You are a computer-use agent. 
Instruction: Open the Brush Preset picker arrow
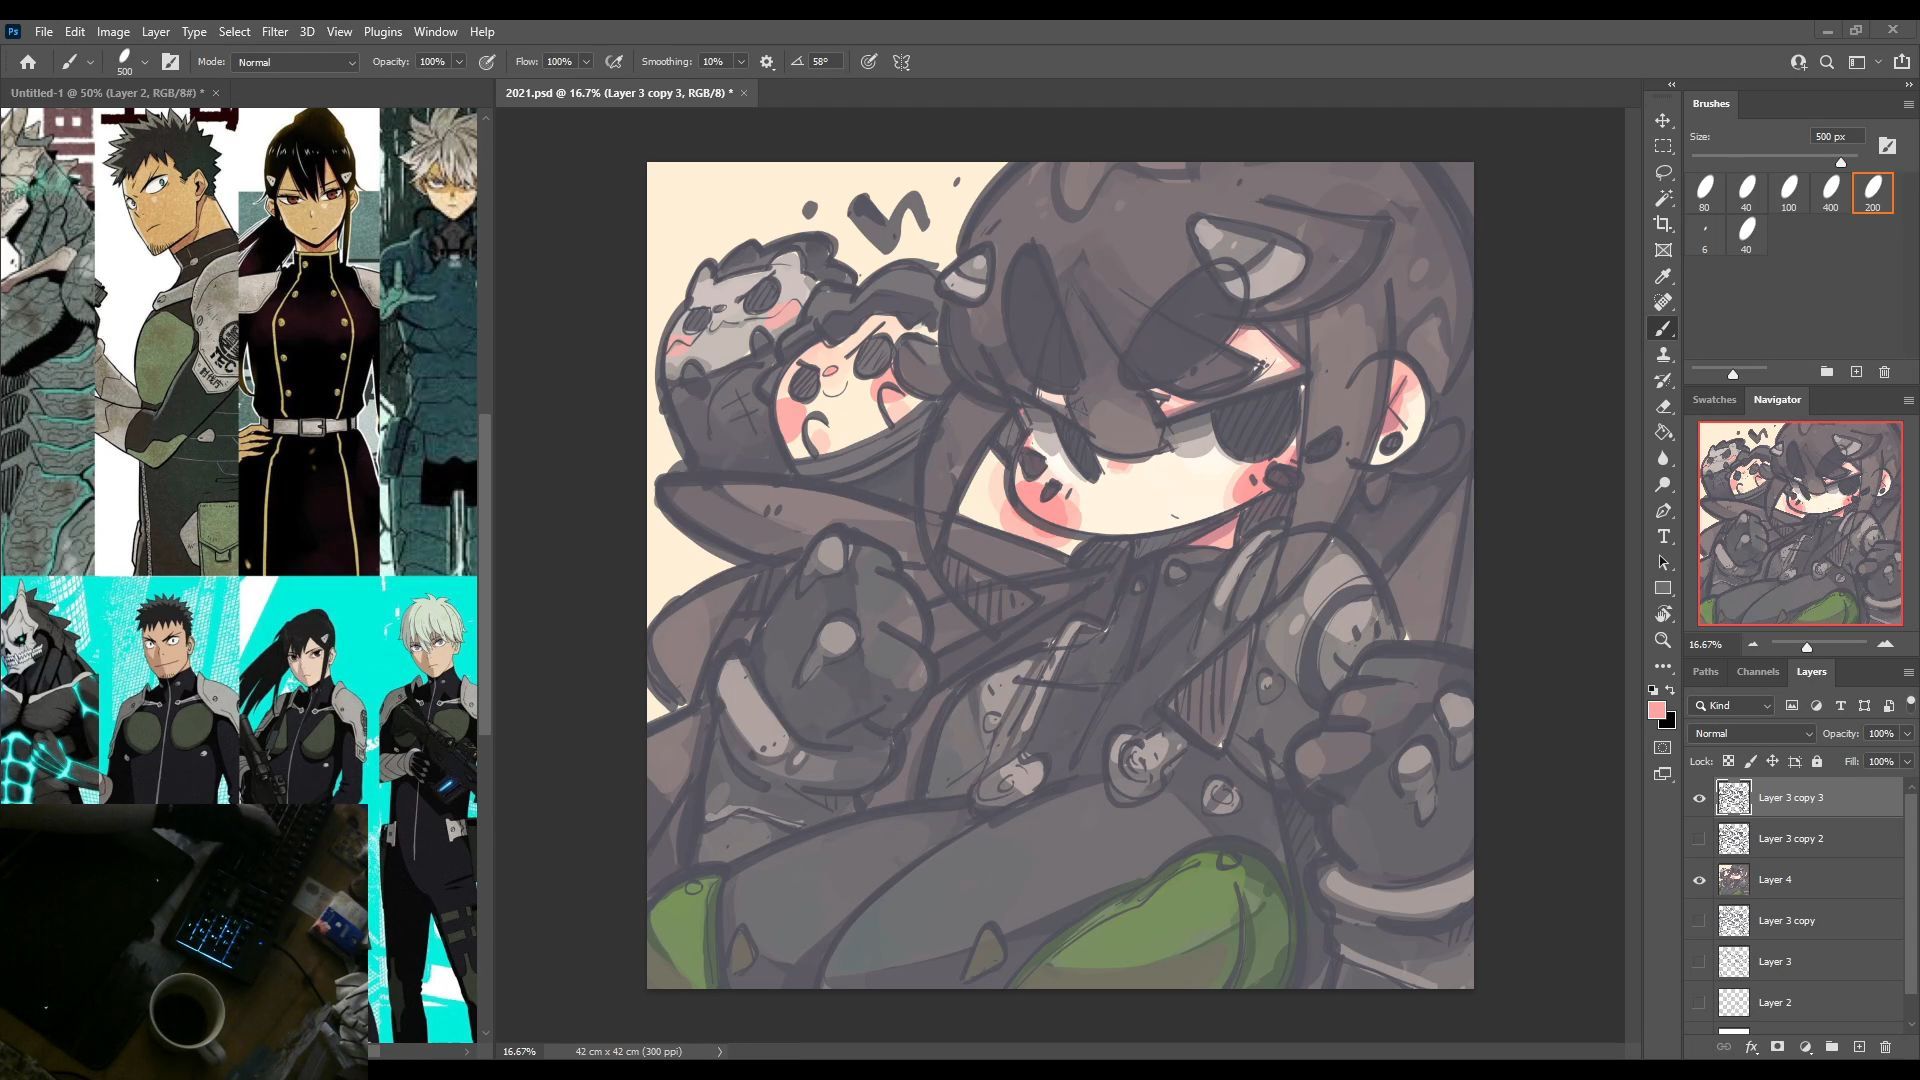point(145,62)
